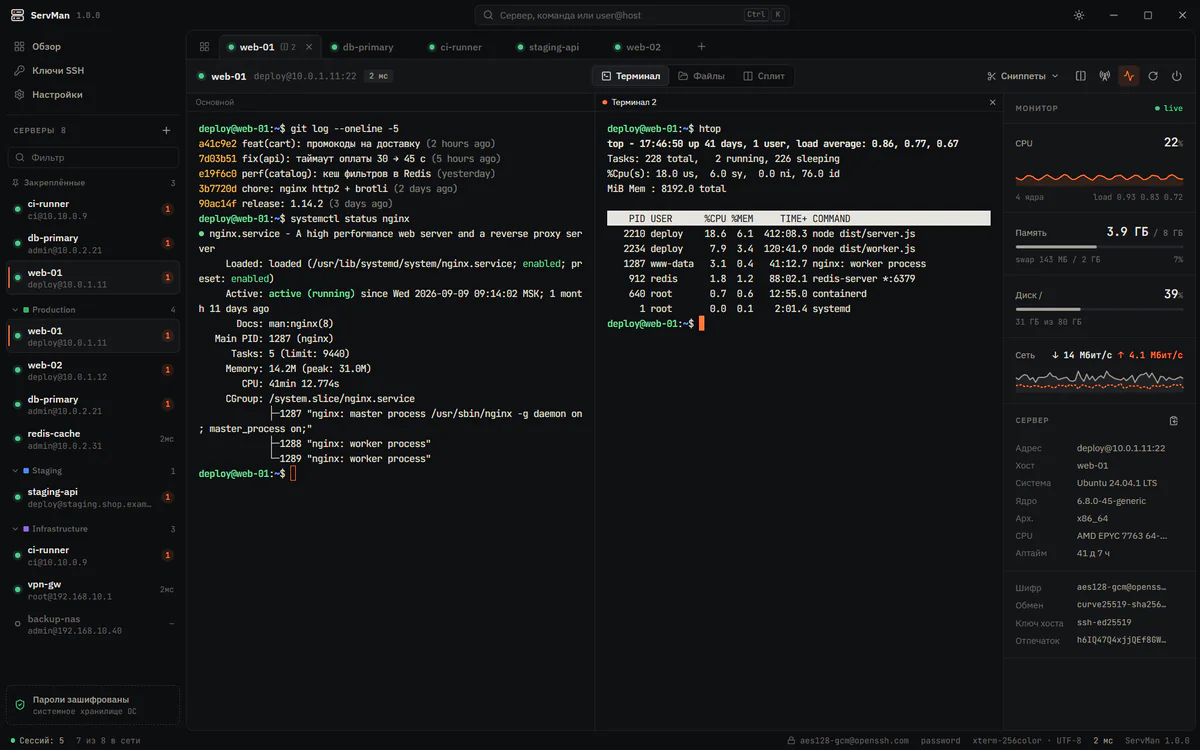Viewport: 1200px width, 750px height.
Task: Open Ключи SSH in the sidebar
Action: [93, 71]
